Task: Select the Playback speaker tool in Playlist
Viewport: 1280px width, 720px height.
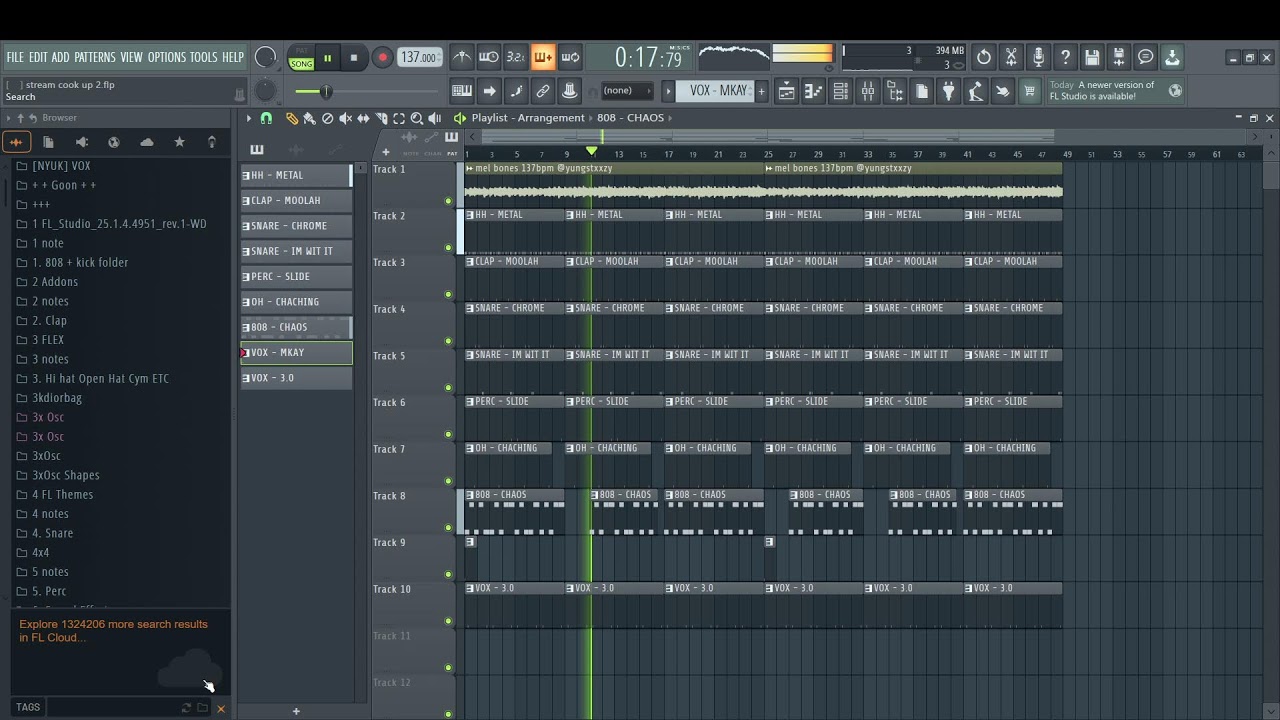Action: coord(435,118)
